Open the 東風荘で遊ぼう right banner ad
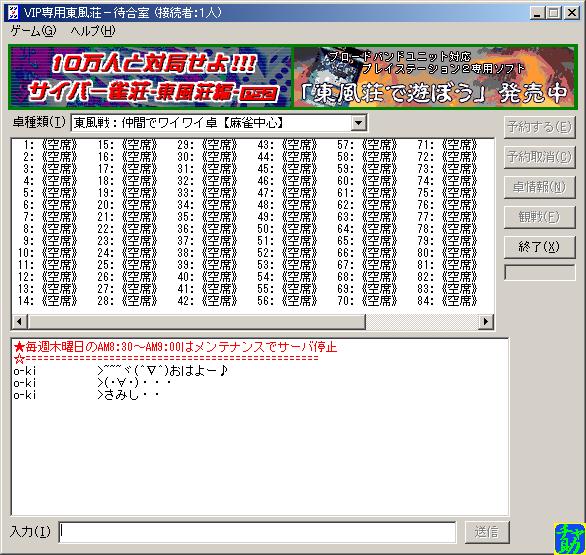 pos(434,77)
